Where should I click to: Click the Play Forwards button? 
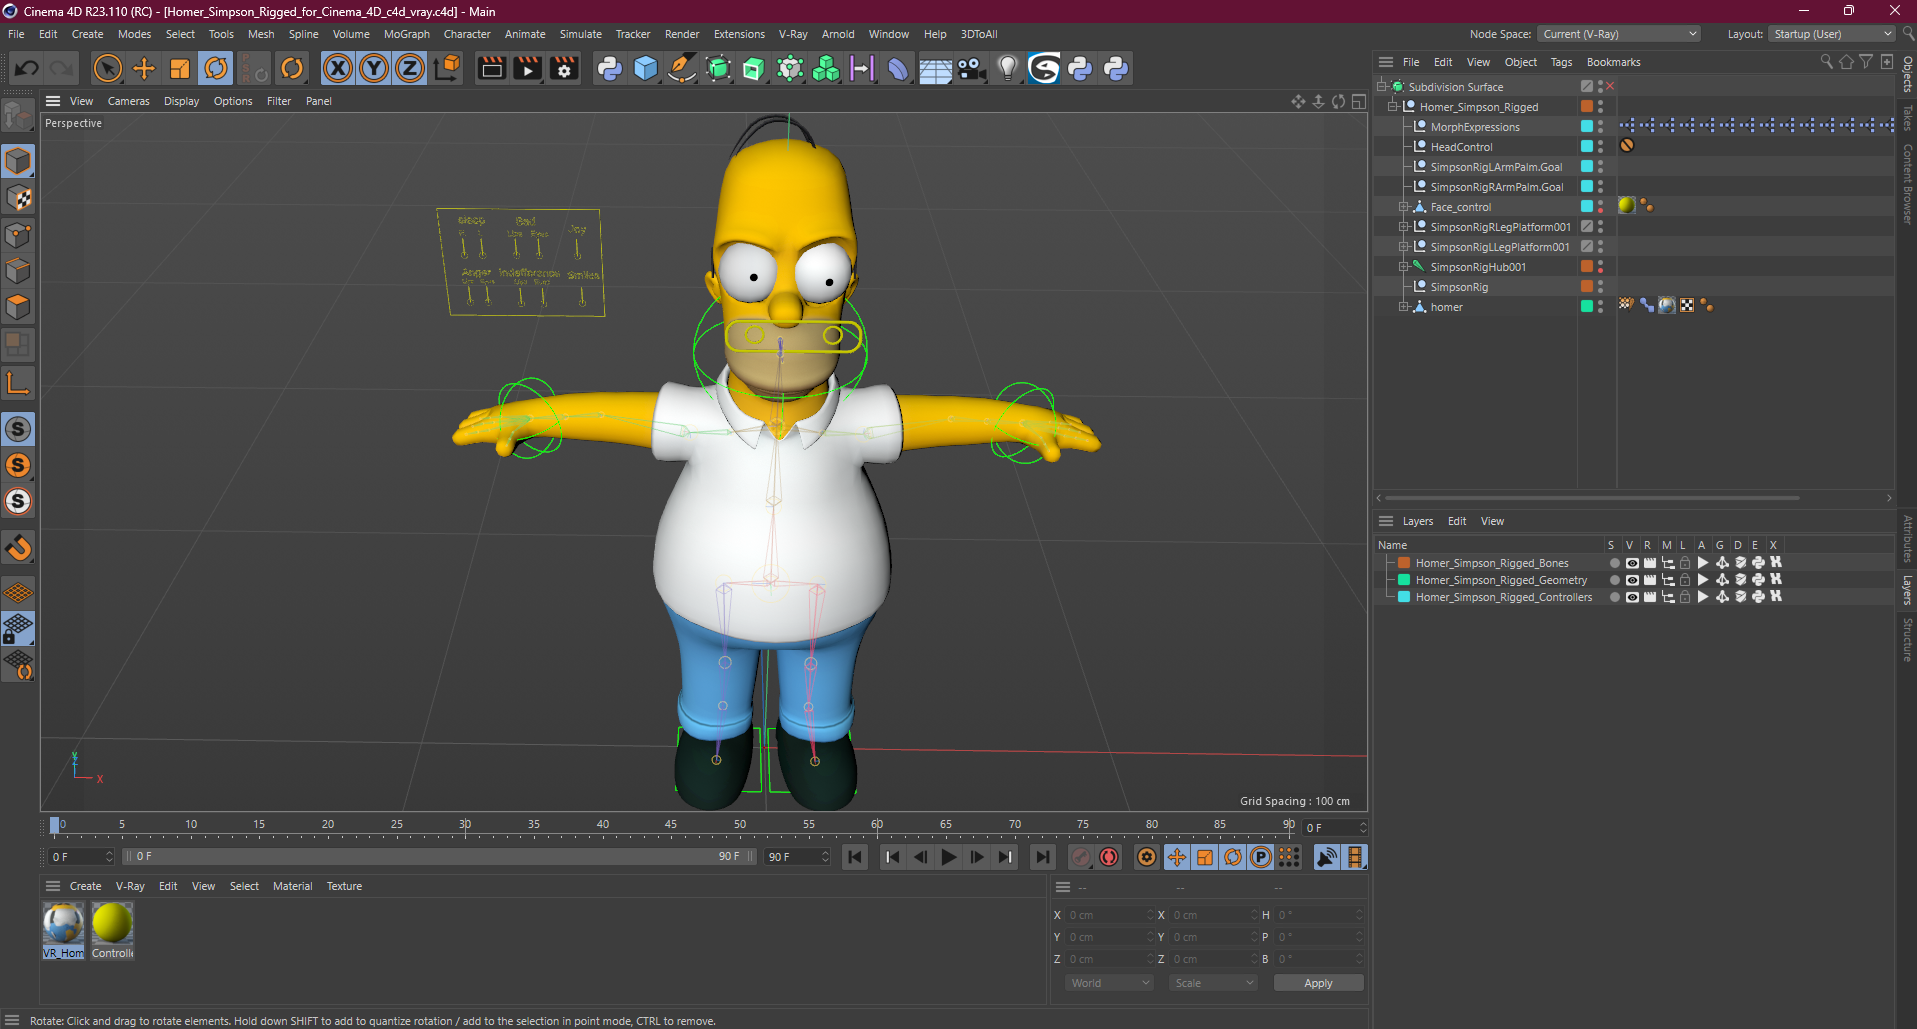[x=948, y=857]
